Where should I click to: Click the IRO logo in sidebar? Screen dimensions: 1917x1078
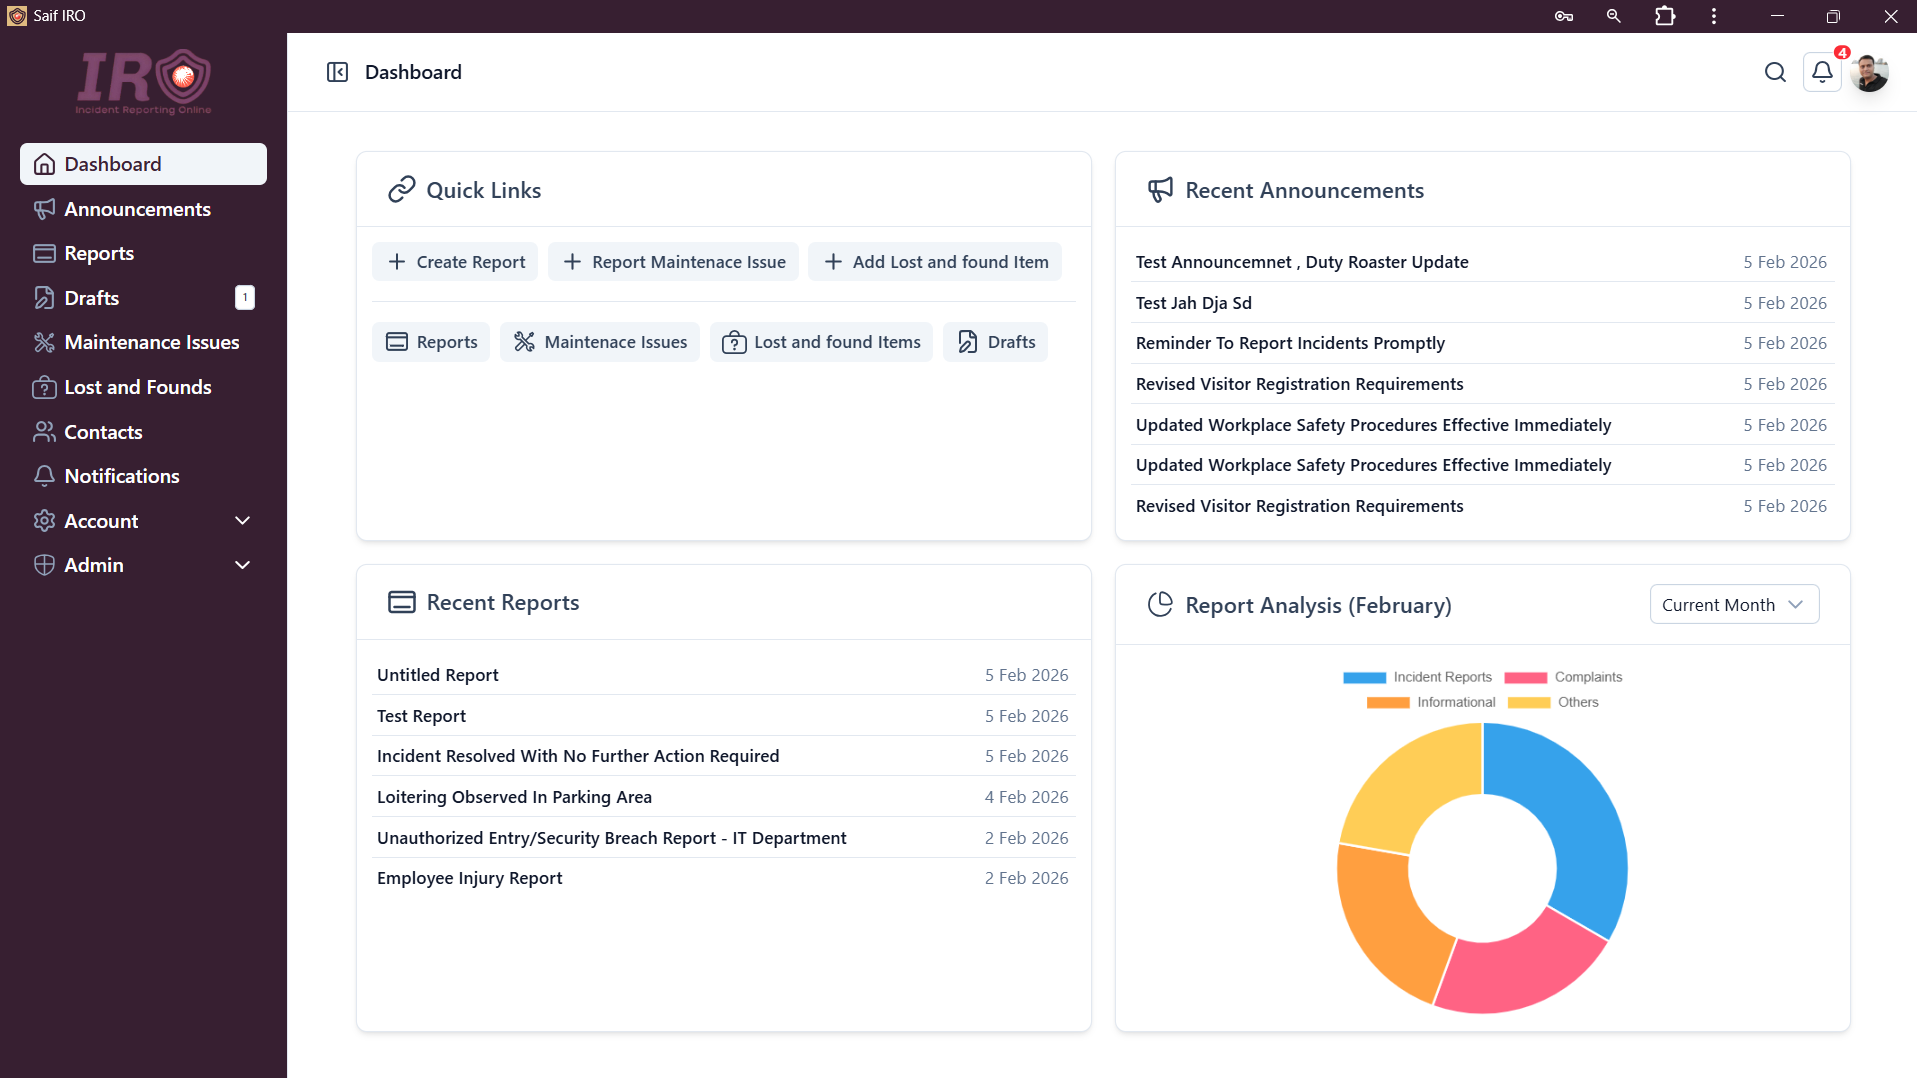144,82
